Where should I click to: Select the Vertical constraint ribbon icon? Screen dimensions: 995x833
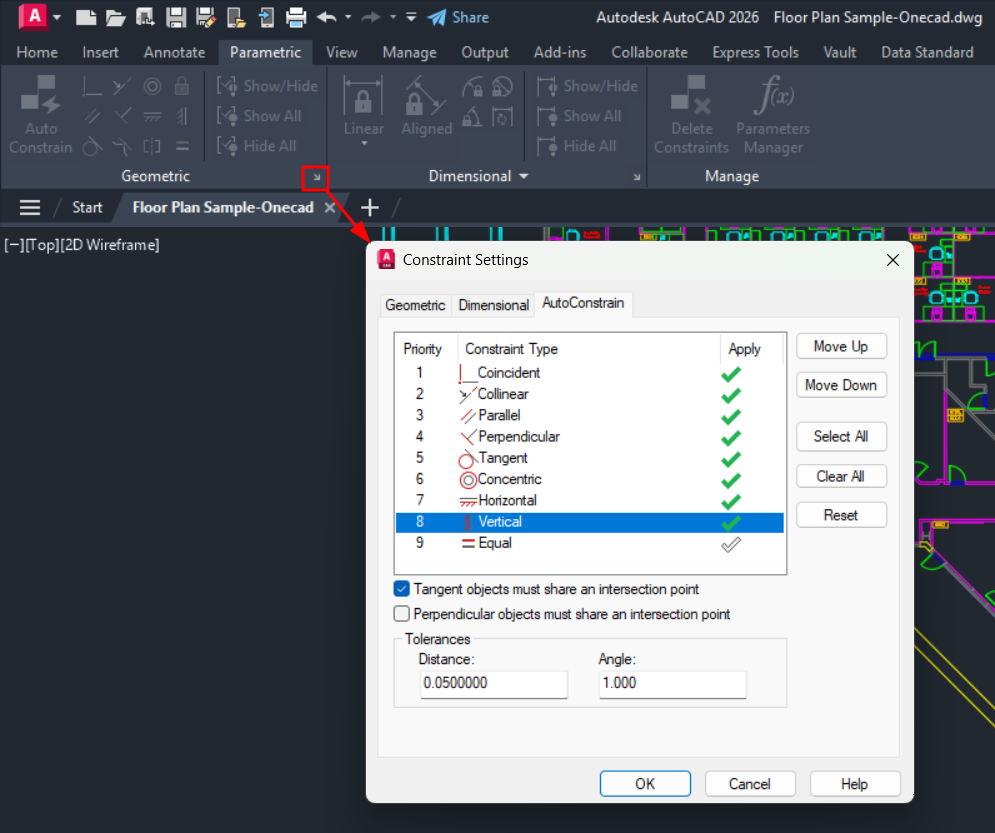click(182, 116)
